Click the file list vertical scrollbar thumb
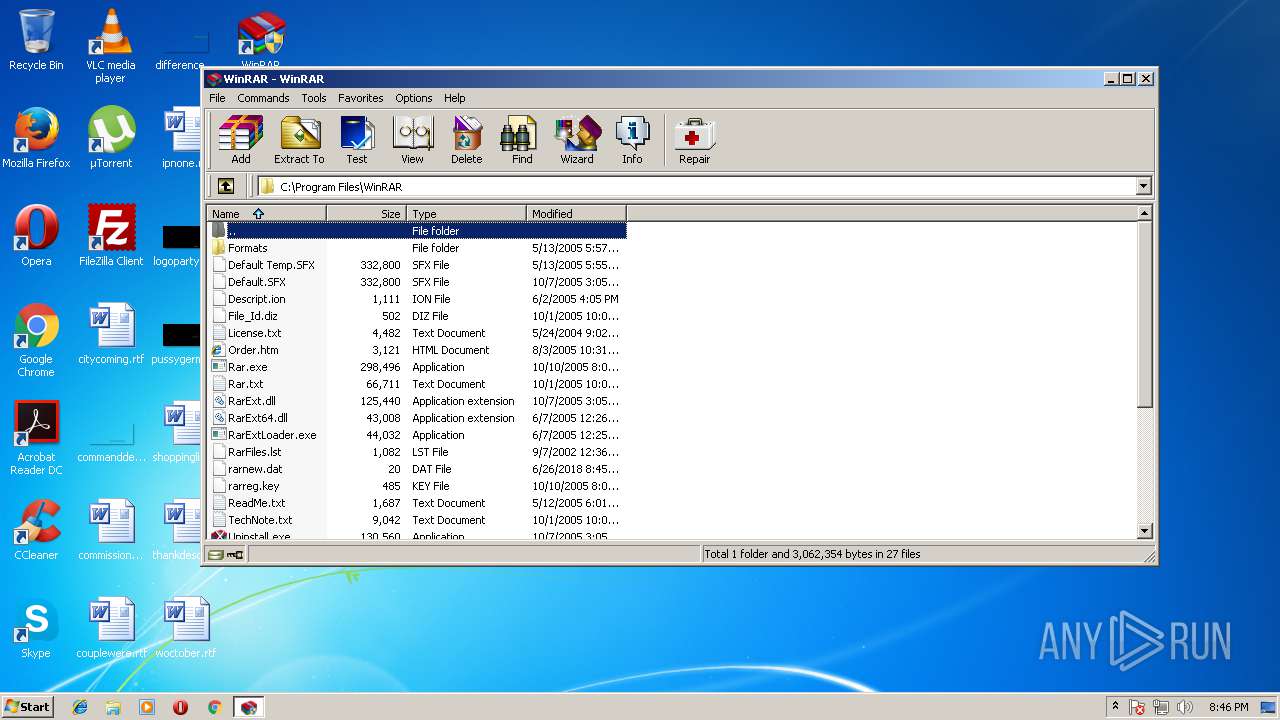This screenshot has width=1280, height=720. click(1144, 314)
